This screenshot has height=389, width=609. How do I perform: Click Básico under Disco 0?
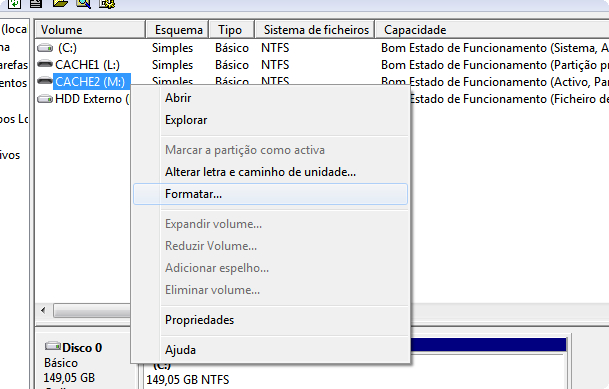coord(61,363)
